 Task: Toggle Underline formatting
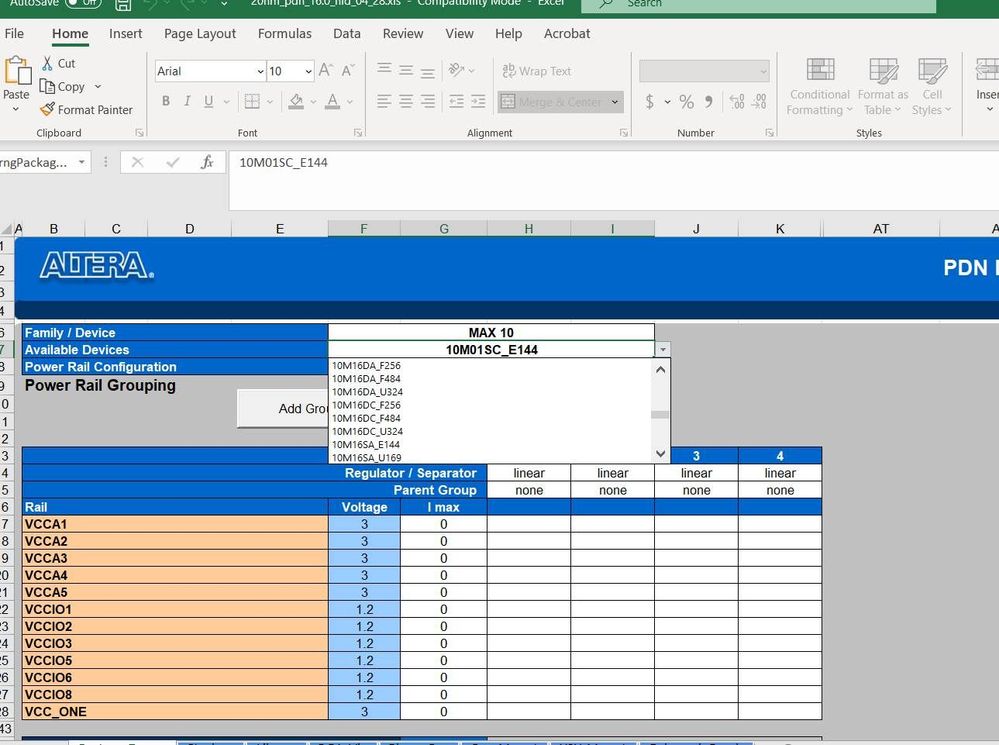coord(208,101)
